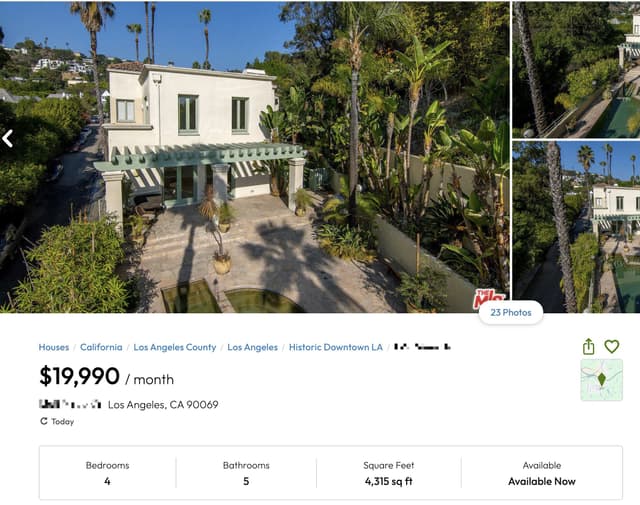Open the map location thumbnail
This screenshot has width=640, height=505.
coord(601,380)
